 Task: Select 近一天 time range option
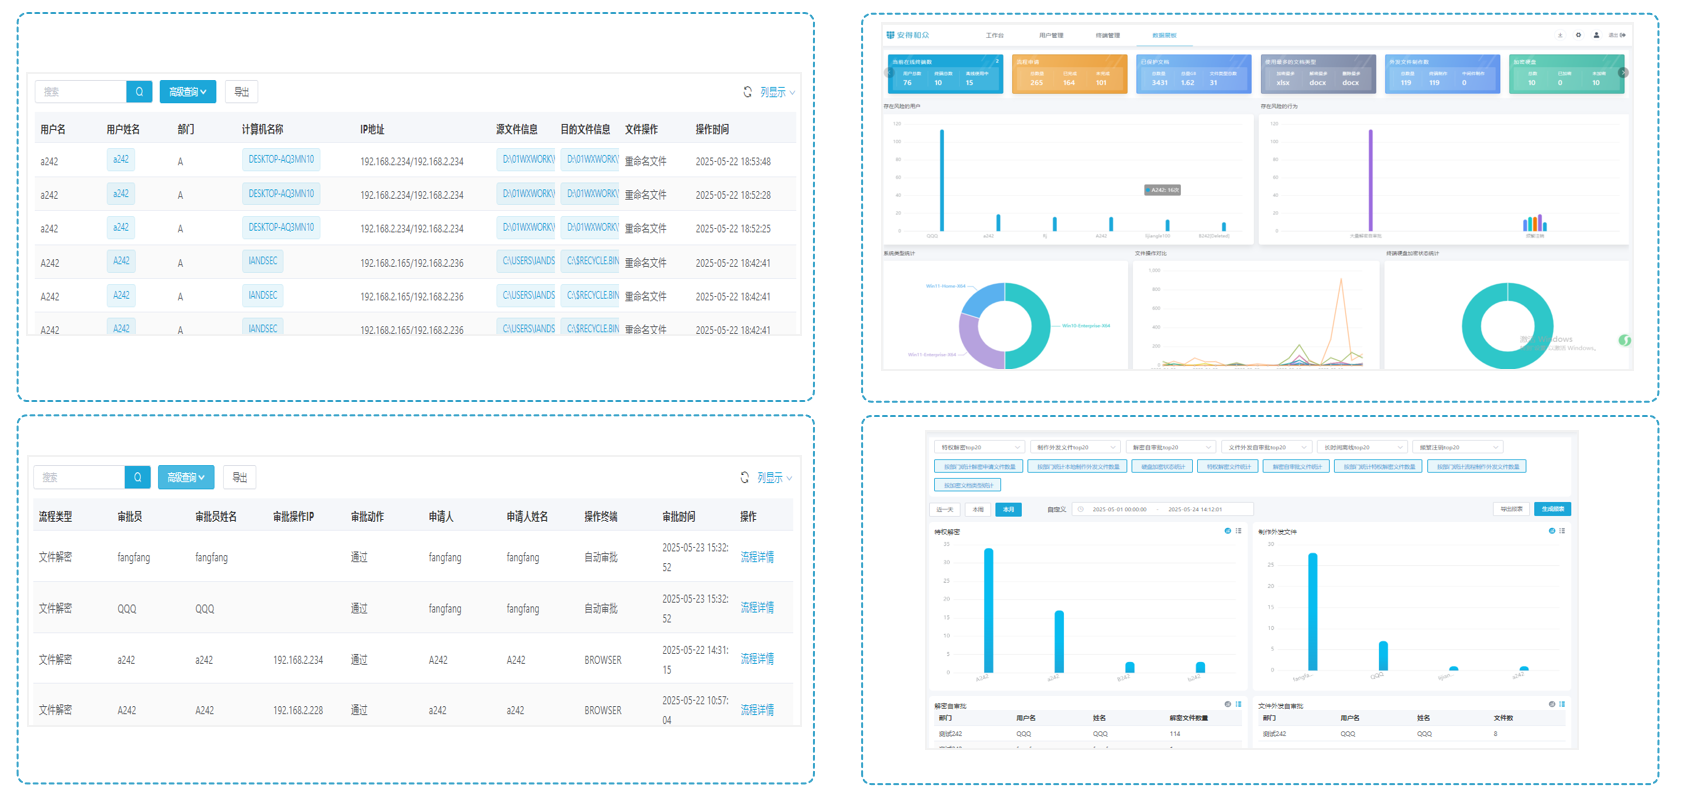pos(945,509)
